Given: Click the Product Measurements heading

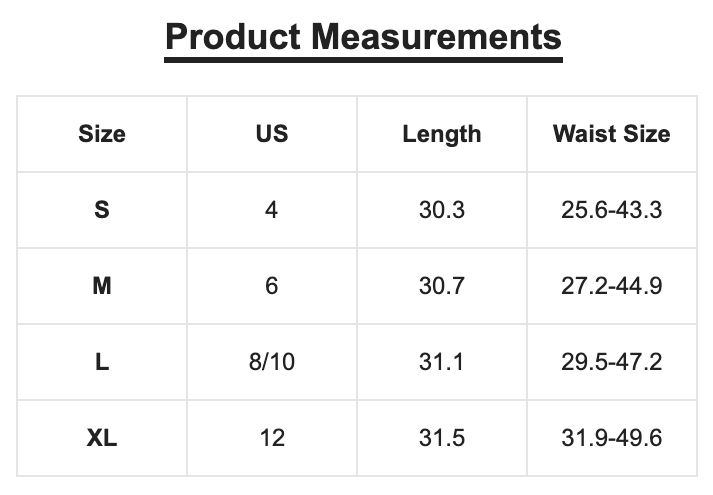Looking at the screenshot, I should (363, 38).
